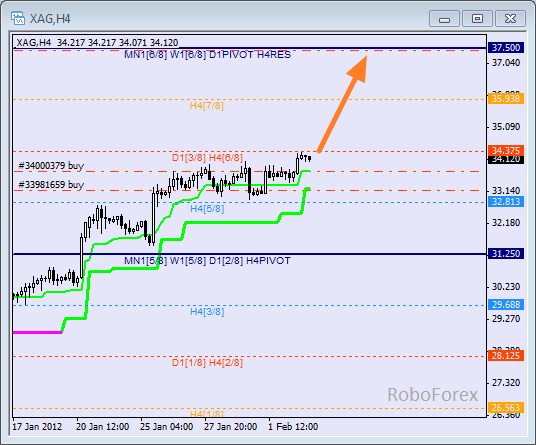The width and height of the screenshot is (536, 445).
Task: Click the 32.813 blue price tag
Action: click(x=506, y=202)
